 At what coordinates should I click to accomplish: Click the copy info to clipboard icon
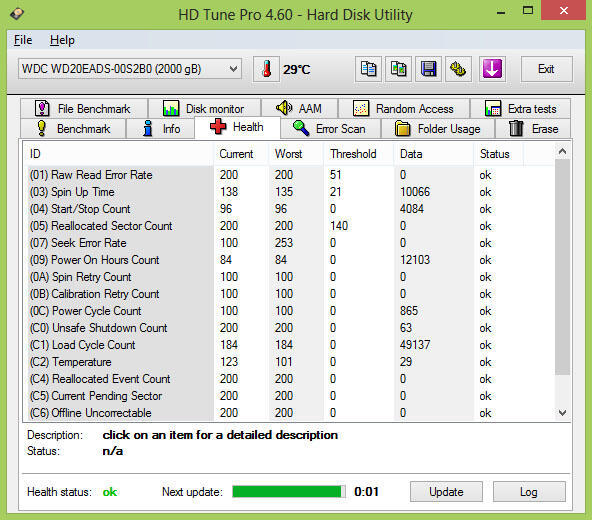click(x=368, y=69)
